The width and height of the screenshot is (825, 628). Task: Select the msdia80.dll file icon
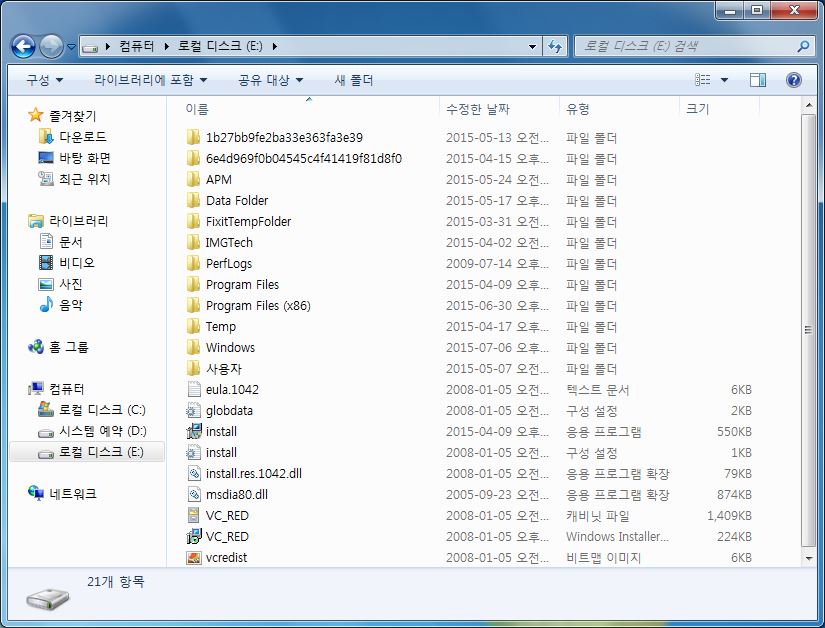[194, 495]
